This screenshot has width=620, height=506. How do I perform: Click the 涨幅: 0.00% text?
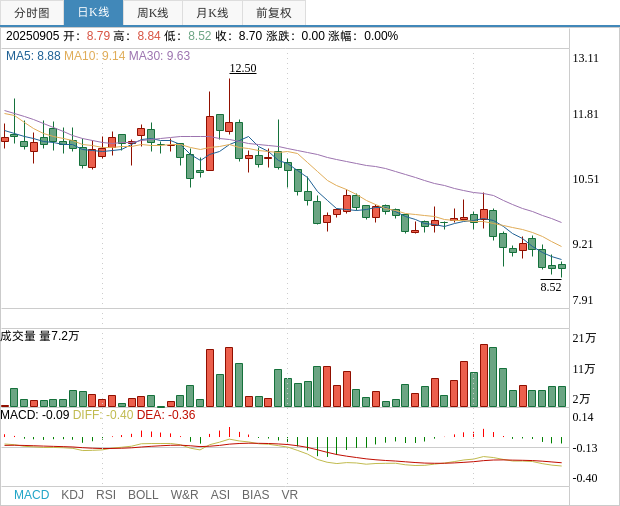363,36
